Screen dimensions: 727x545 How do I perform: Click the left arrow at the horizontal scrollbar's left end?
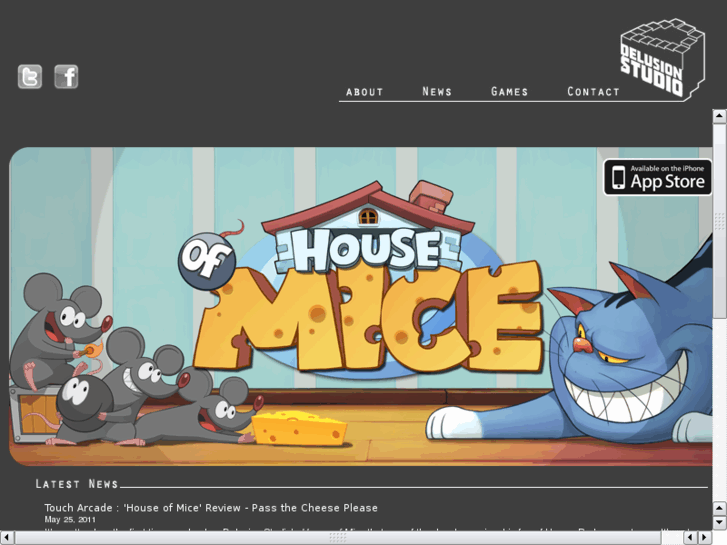(x=7, y=538)
